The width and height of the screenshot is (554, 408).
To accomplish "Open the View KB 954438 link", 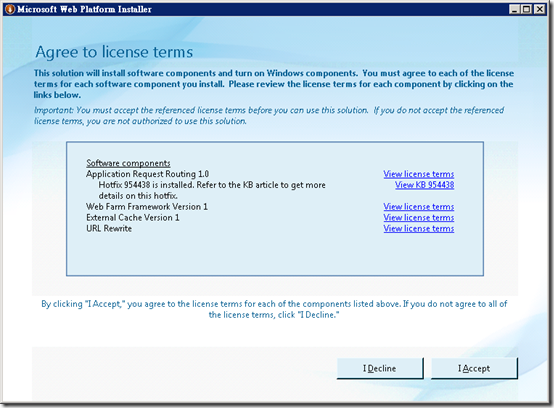I will coord(424,185).
